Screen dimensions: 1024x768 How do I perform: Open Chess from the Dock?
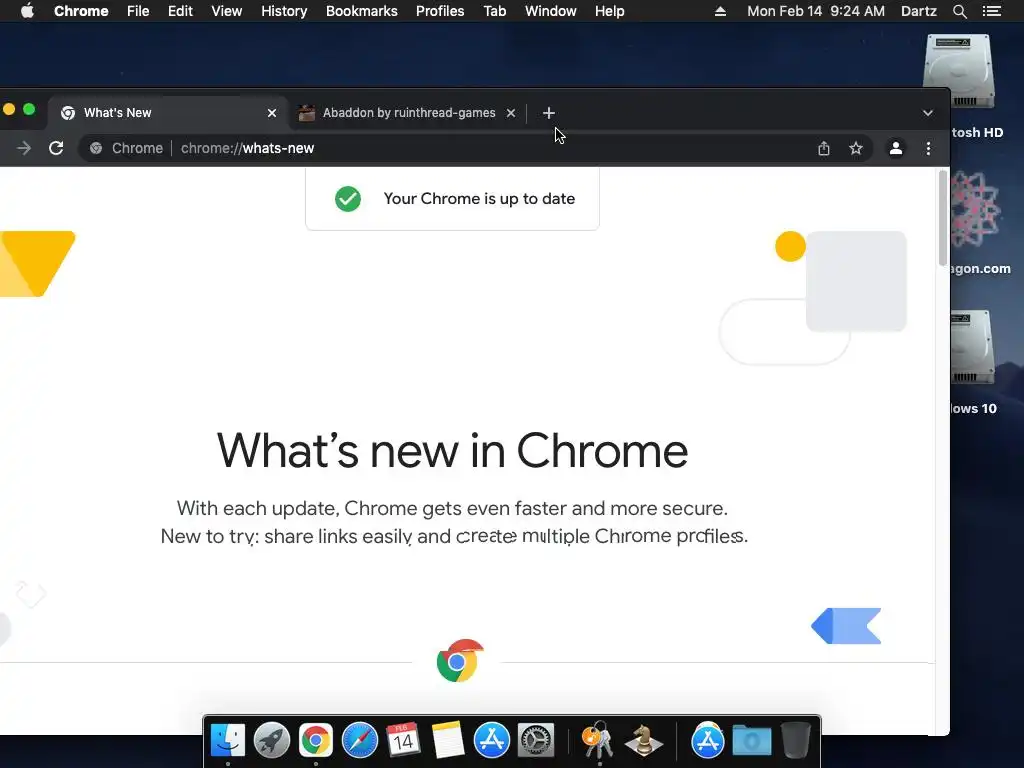(x=643, y=740)
